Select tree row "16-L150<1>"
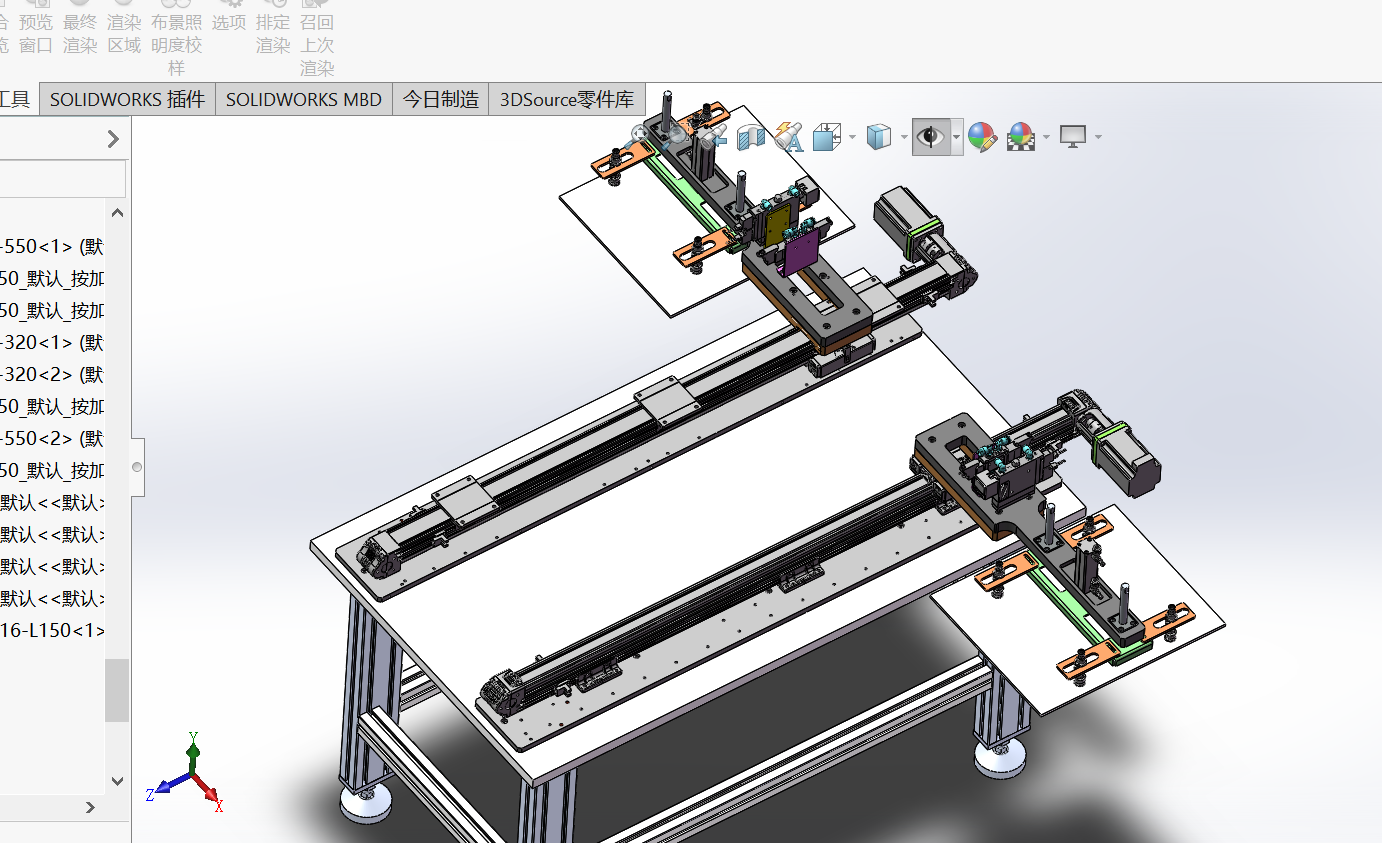 click(x=52, y=630)
